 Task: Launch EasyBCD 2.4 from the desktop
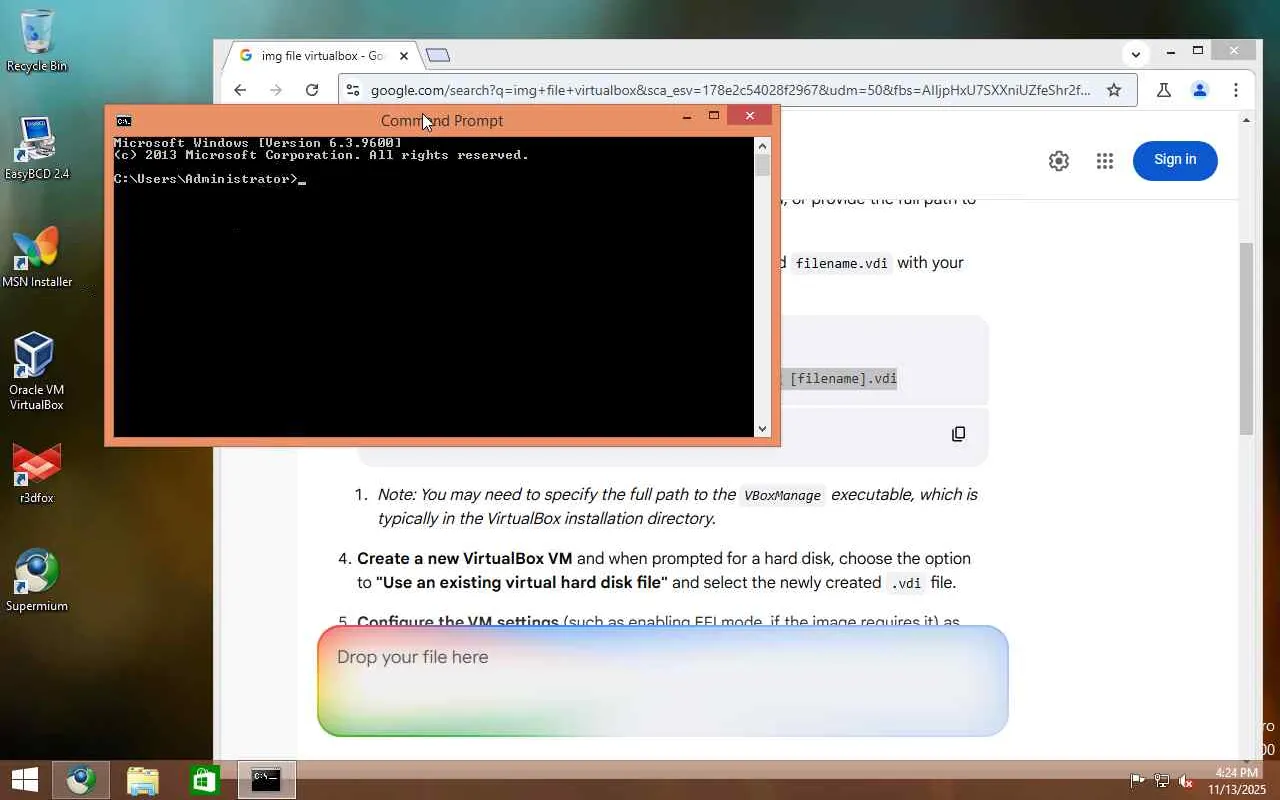[x=37, y=148]
